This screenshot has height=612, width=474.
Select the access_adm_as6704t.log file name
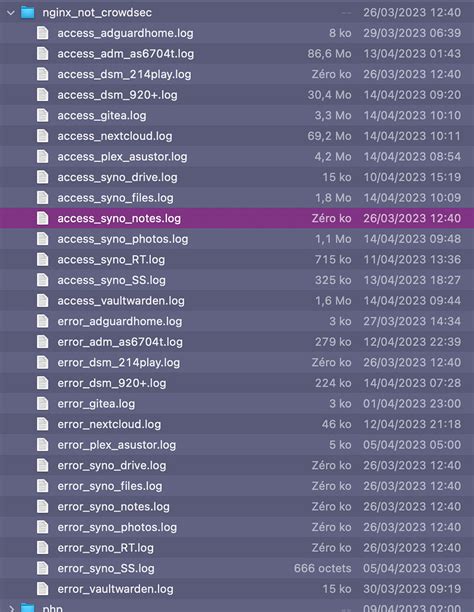click(126, 54)
